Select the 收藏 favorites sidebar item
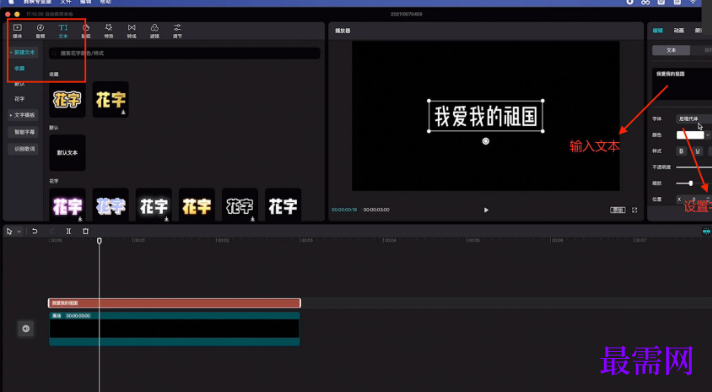Screen dimensions: 712x392 20,69
